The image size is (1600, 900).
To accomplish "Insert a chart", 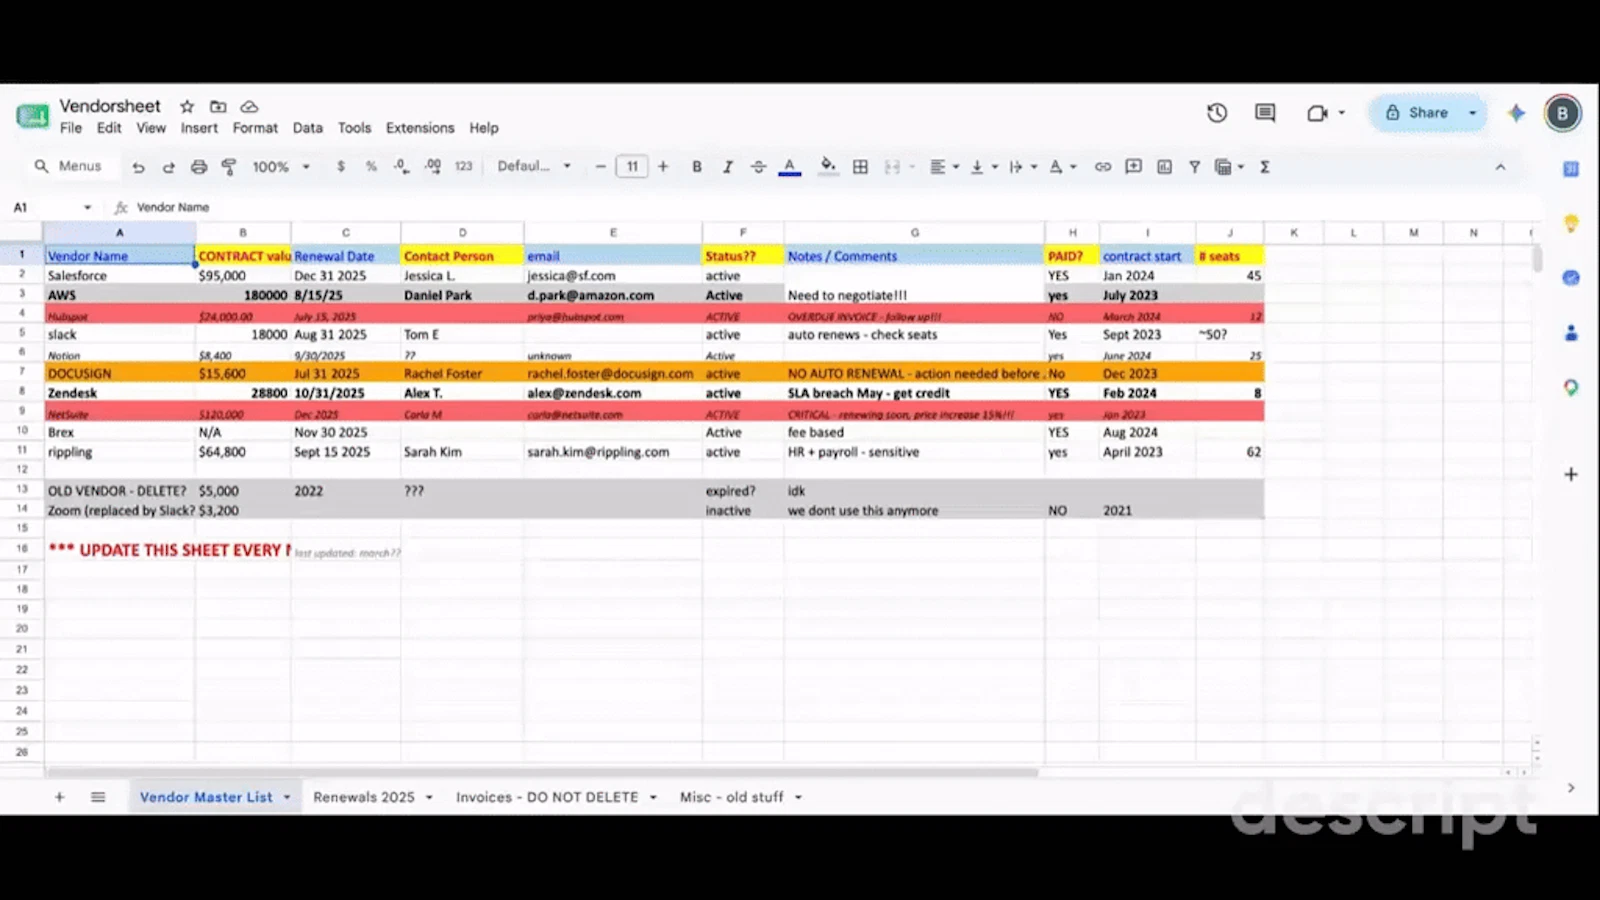I will tap(1164, 167).
